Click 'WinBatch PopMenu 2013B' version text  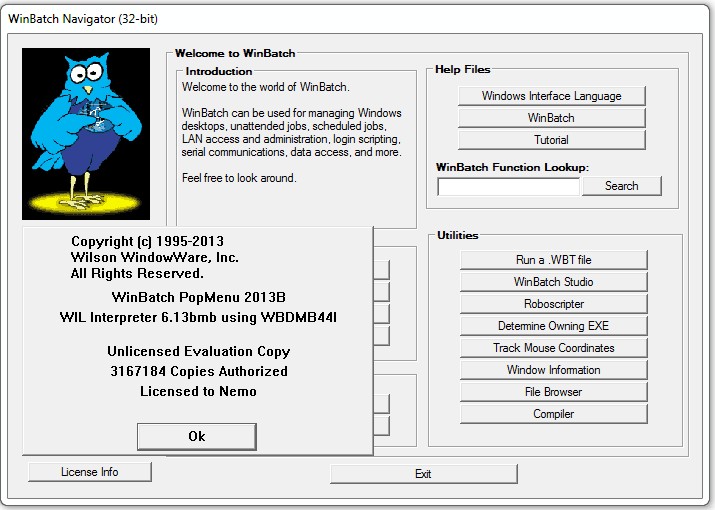[199, 297]
